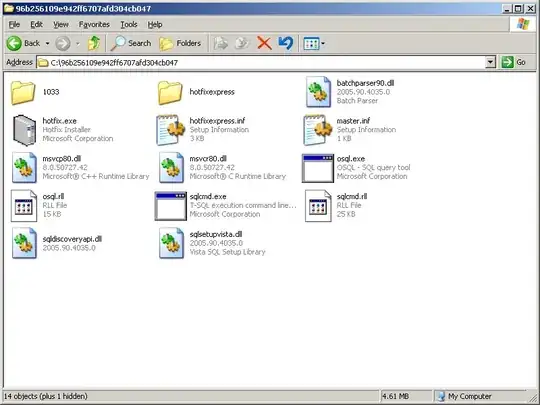Open the Favorites menu
The width and height of the screenshot is (540, 405).
94,24
